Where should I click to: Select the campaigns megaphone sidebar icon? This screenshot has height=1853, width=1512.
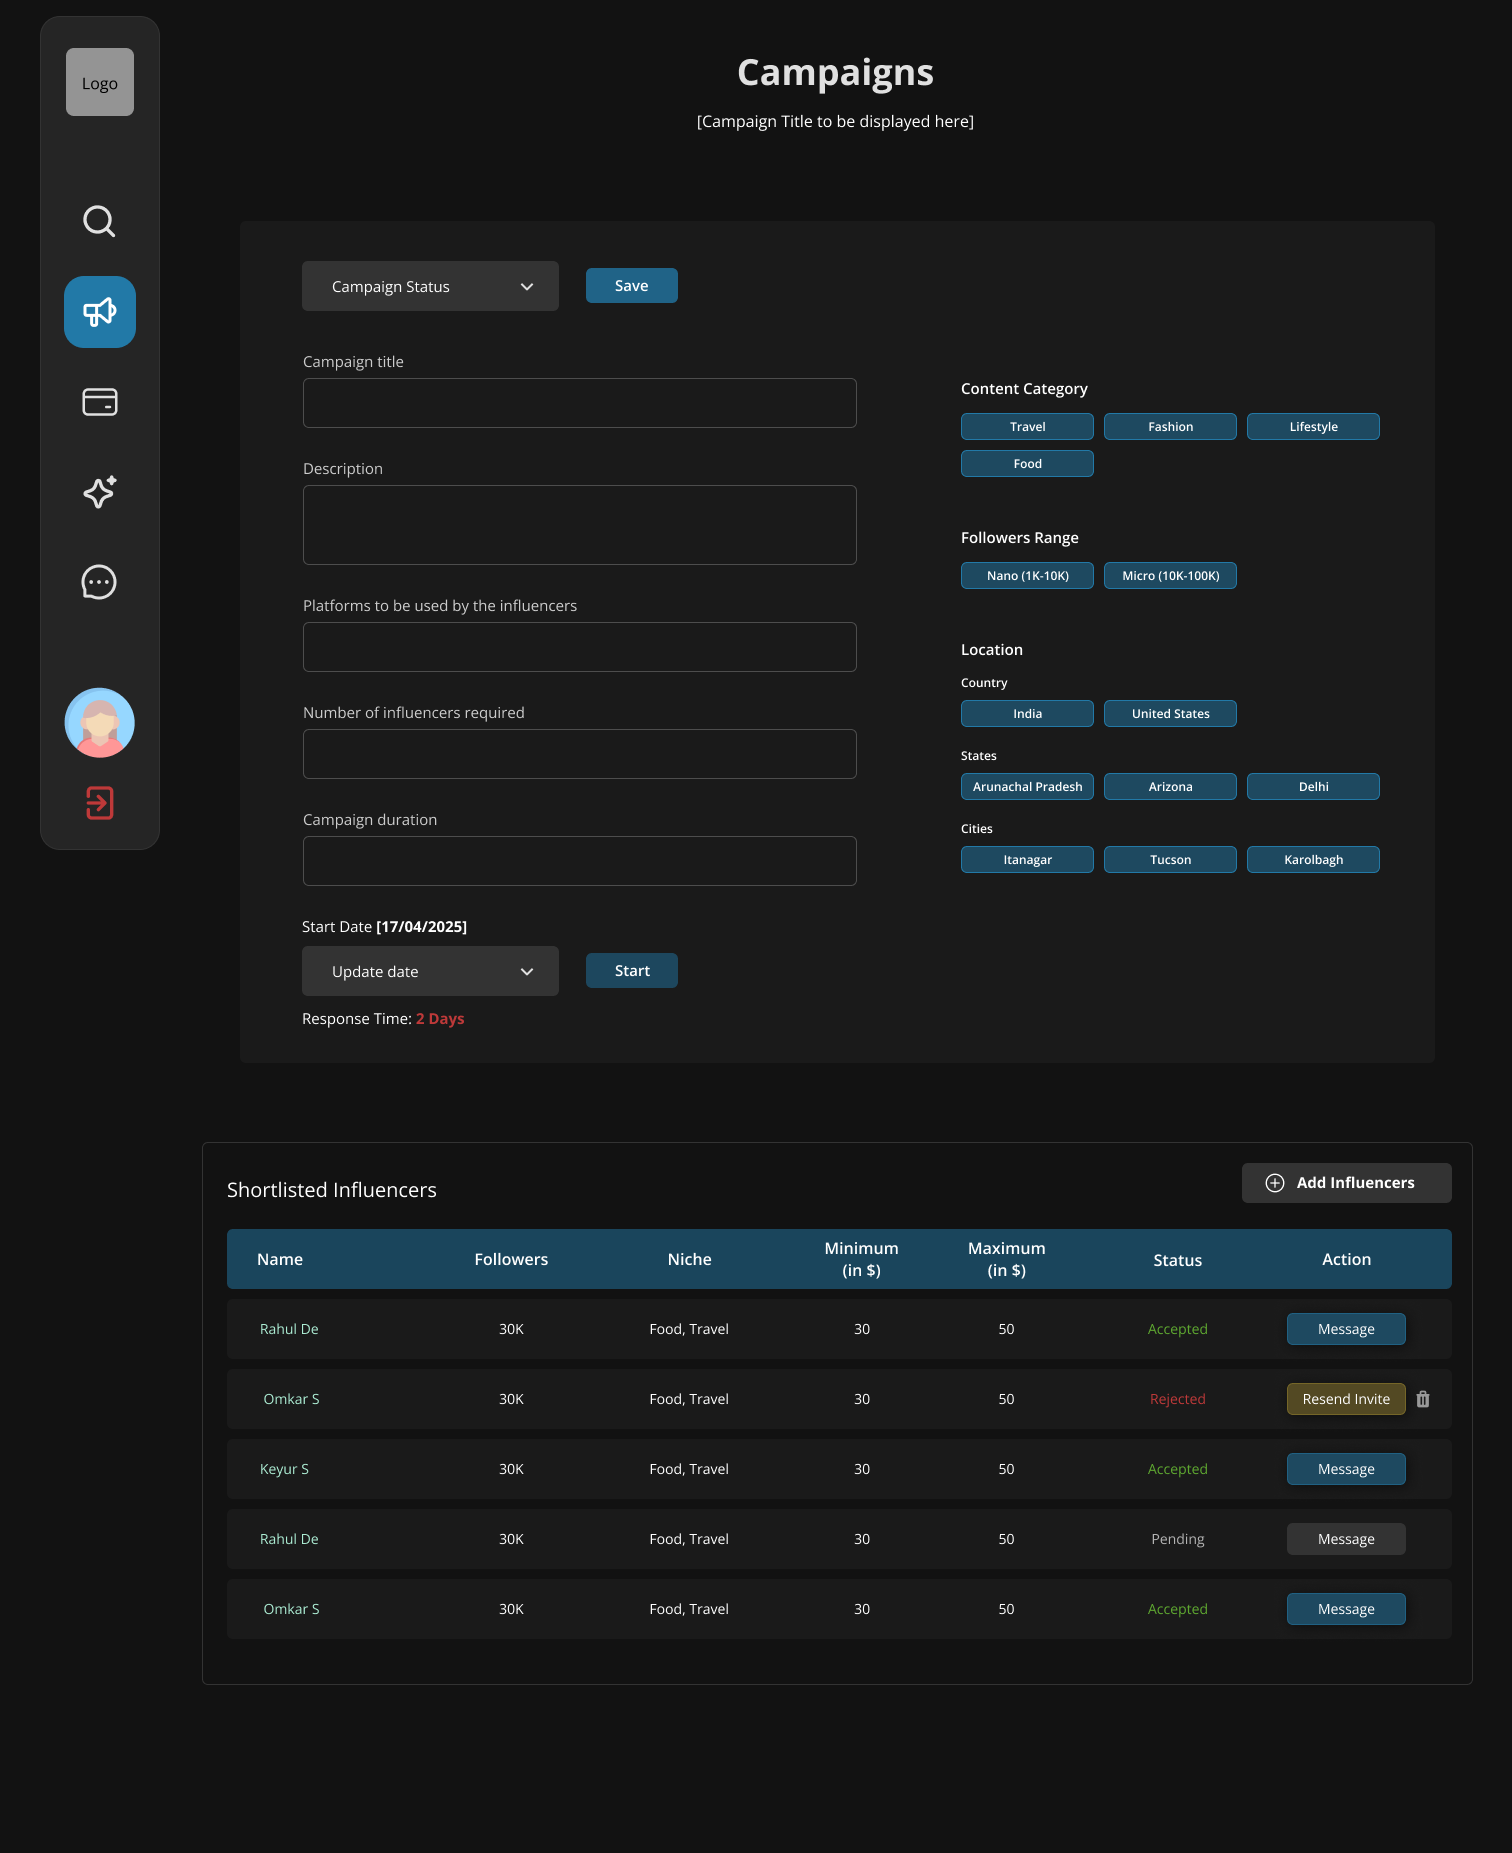(100, 312)
